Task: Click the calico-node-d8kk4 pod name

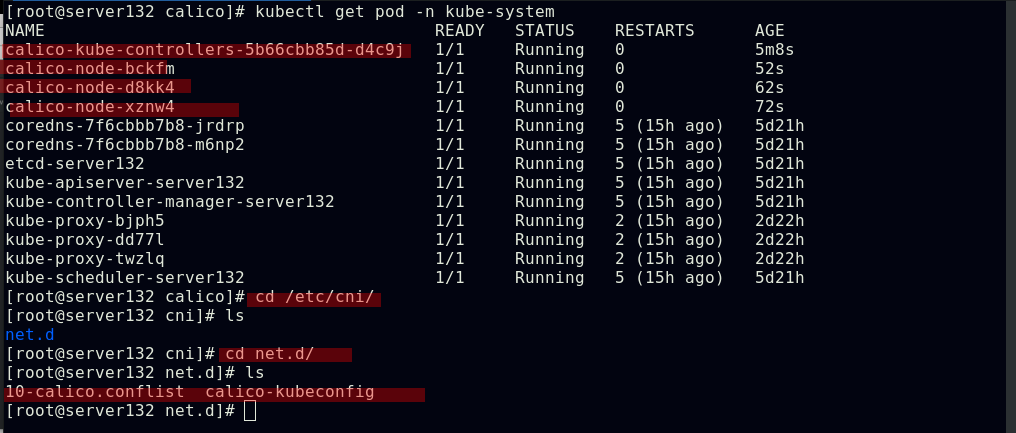Action: pyautogui.click(x=90, y=87)
